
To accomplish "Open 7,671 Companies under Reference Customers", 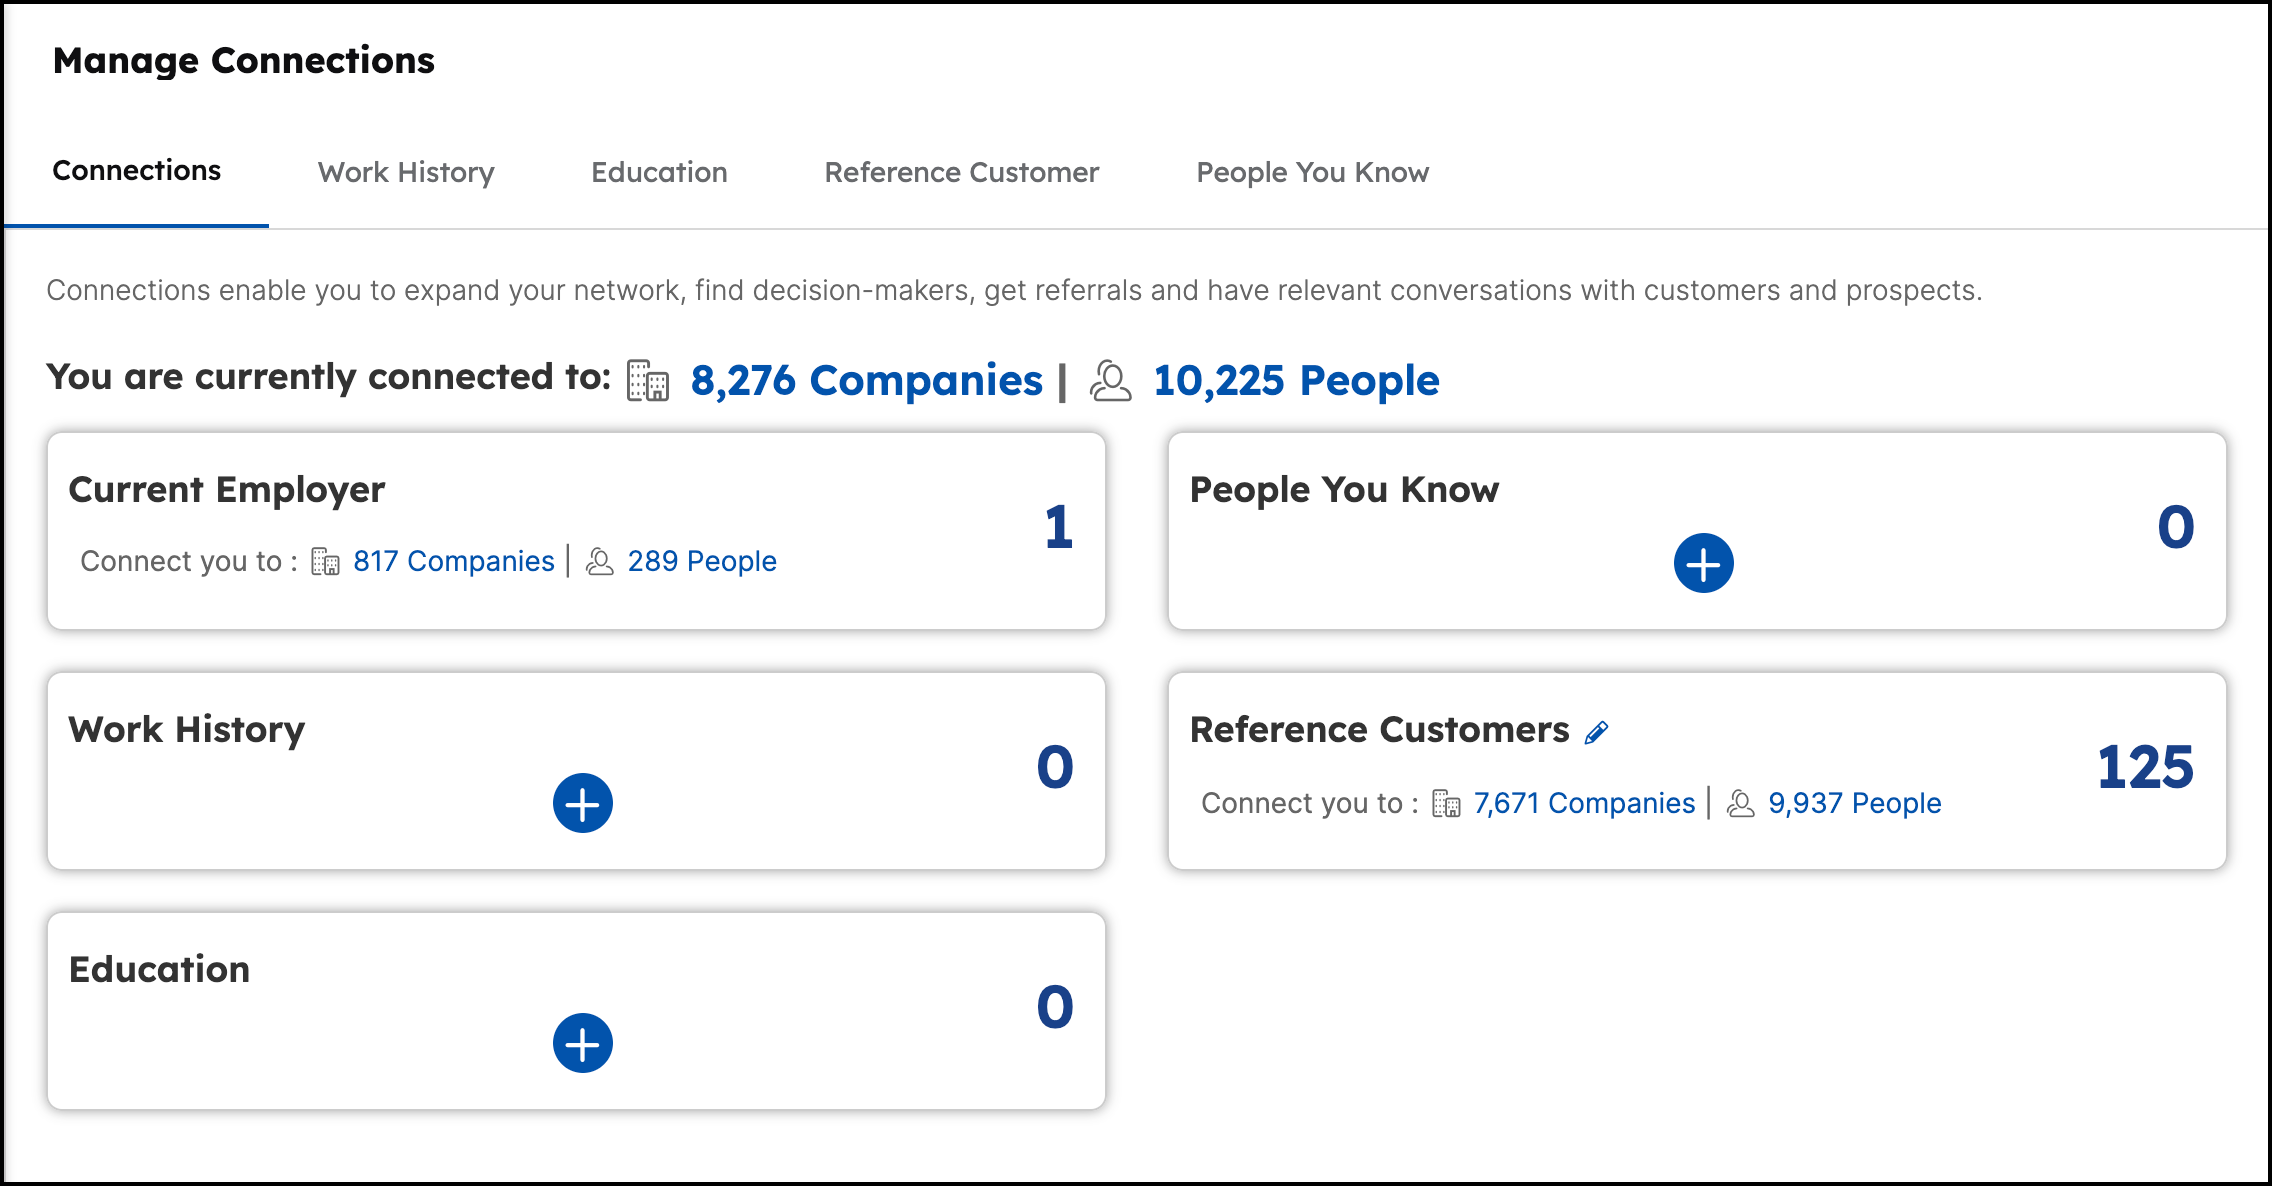I will pos(1584,803).
